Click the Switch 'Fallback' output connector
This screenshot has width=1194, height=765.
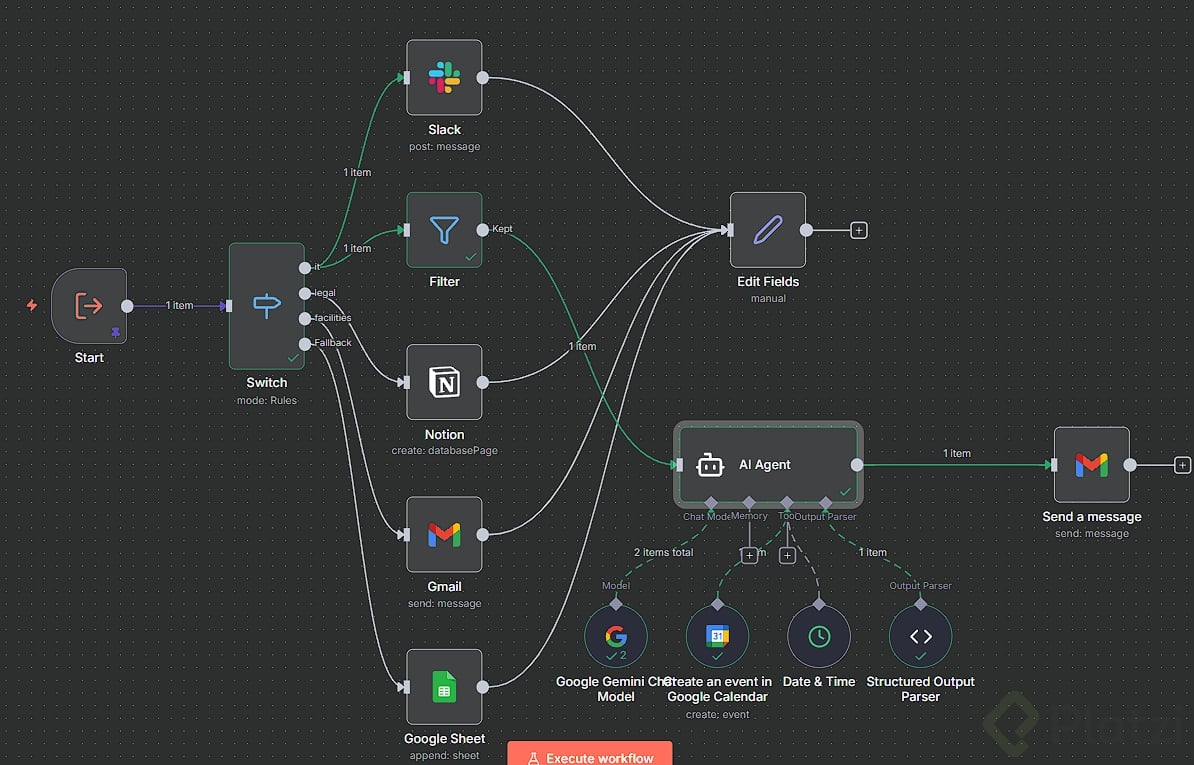coord(305,344)
